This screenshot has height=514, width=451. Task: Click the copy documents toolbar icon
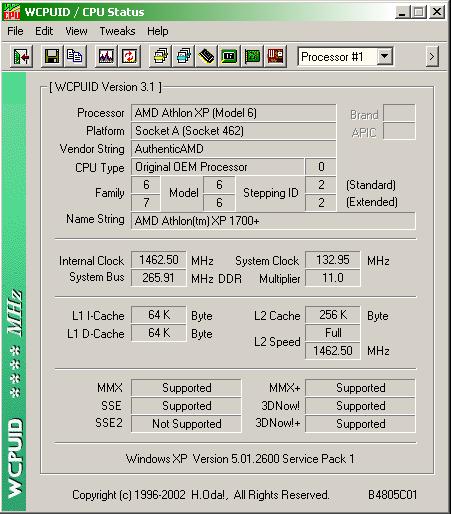[75, 57]
